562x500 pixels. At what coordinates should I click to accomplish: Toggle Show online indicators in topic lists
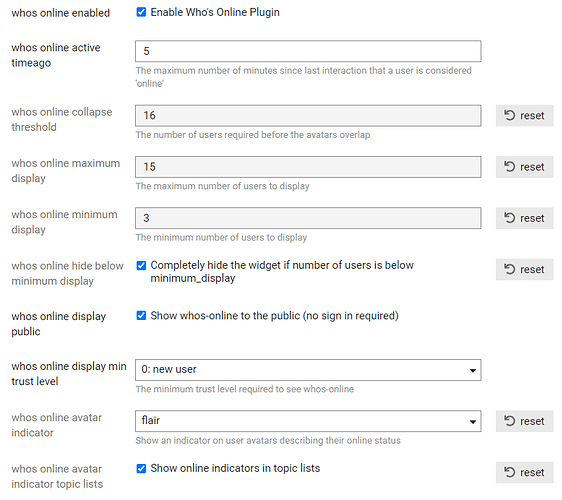141,468
